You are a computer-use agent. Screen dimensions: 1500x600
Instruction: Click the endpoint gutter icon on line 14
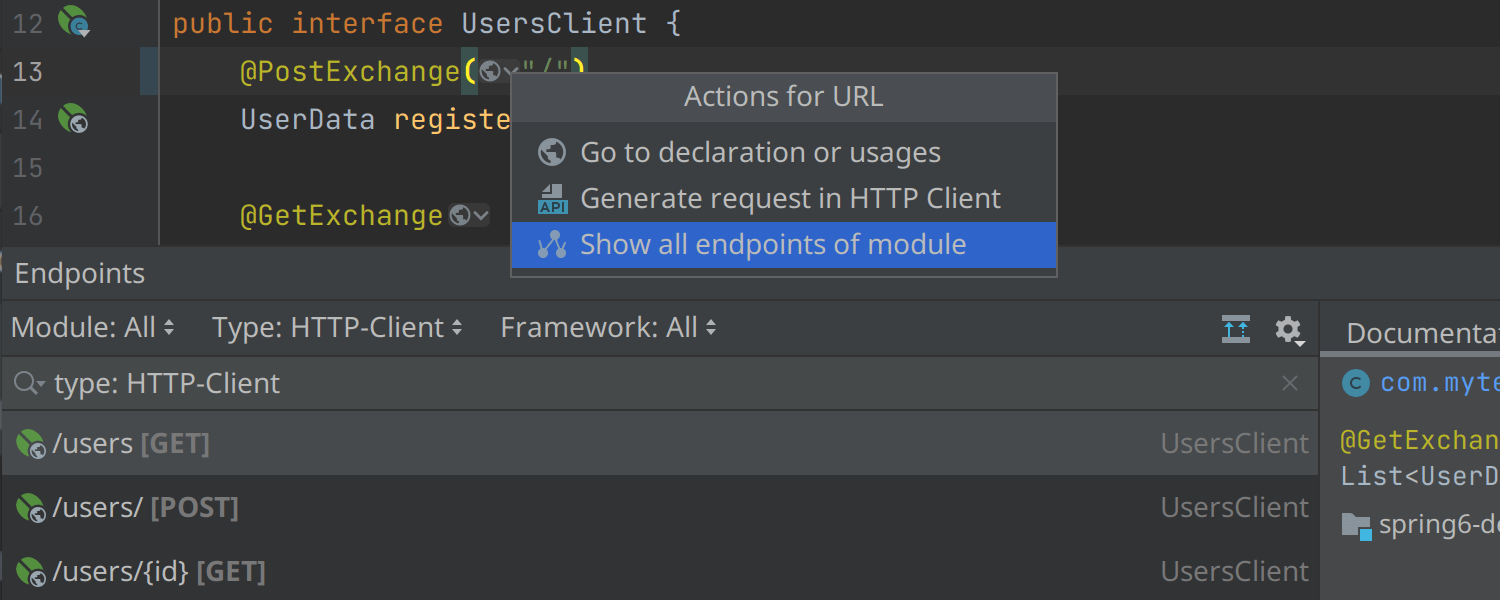(x=73, y=120)
